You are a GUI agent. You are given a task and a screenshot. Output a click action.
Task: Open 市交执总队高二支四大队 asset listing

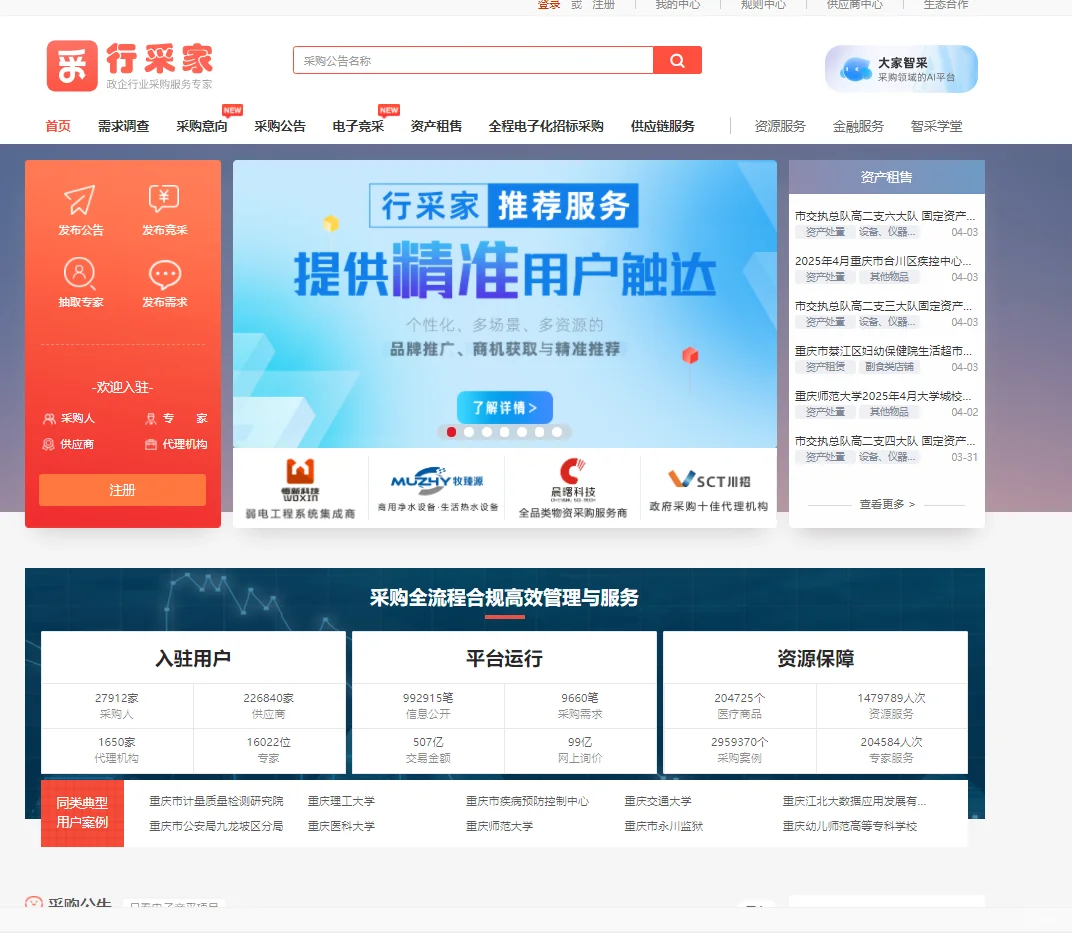coord(885,442)
